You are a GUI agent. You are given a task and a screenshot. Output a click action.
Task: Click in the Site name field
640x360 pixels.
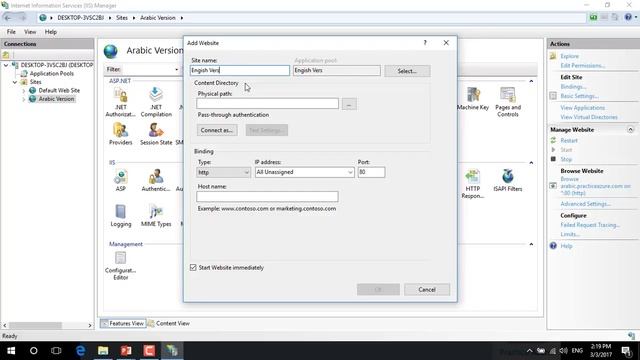point(240,70)
